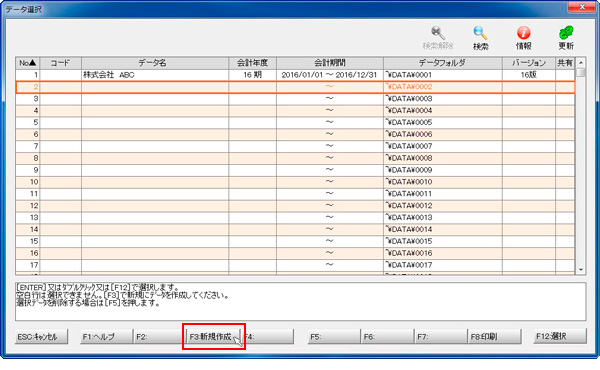Select the 株式会社 ABC data name cell
Viewport: 600px width, 370px height.
pos(155,75)
